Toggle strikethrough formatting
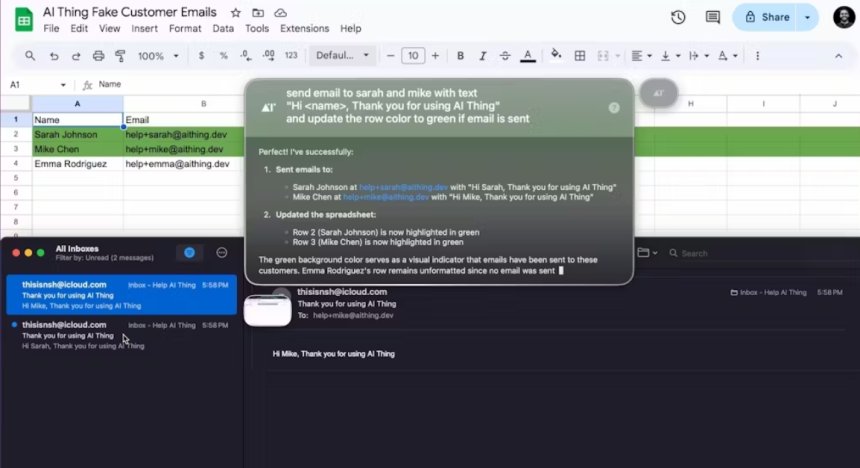The height and width of the screenshot is (468, 860). pos(505,55)
